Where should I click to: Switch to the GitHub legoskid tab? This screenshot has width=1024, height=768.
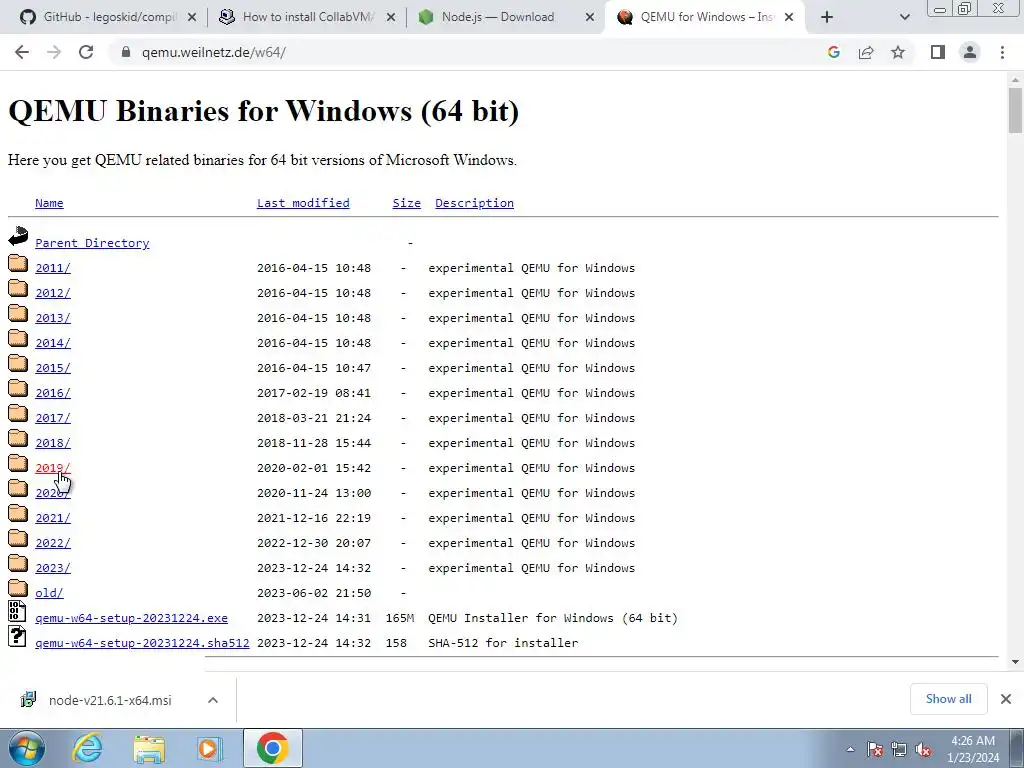pyautogui.click(x=110, y=17)
